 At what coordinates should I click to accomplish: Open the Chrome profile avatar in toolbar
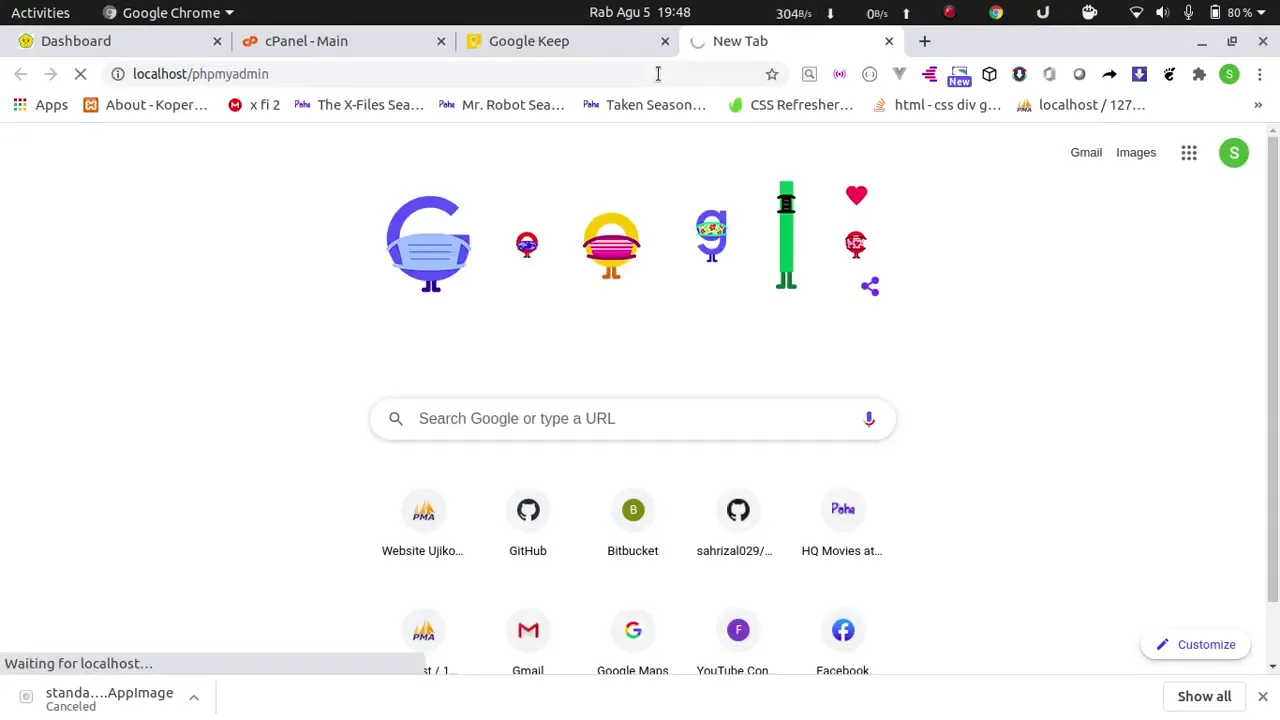1229,74
